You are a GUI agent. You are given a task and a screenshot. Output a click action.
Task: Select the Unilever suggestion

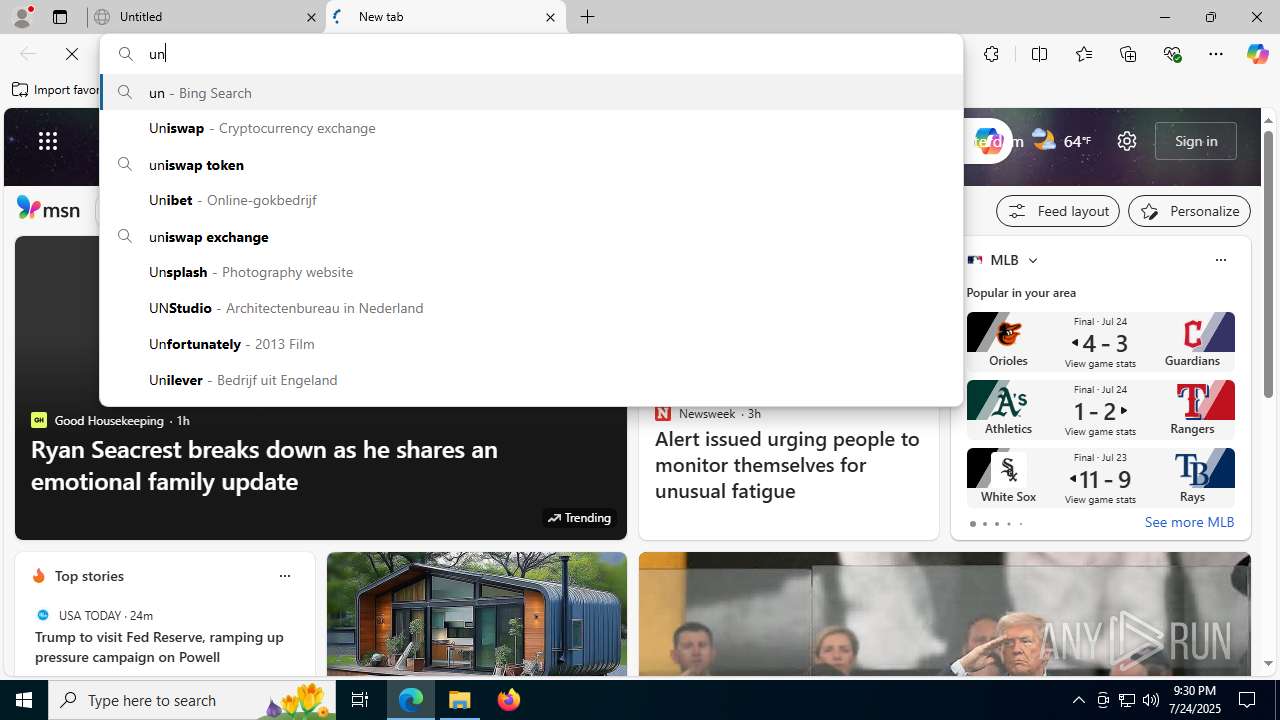[x=531, y=380]
